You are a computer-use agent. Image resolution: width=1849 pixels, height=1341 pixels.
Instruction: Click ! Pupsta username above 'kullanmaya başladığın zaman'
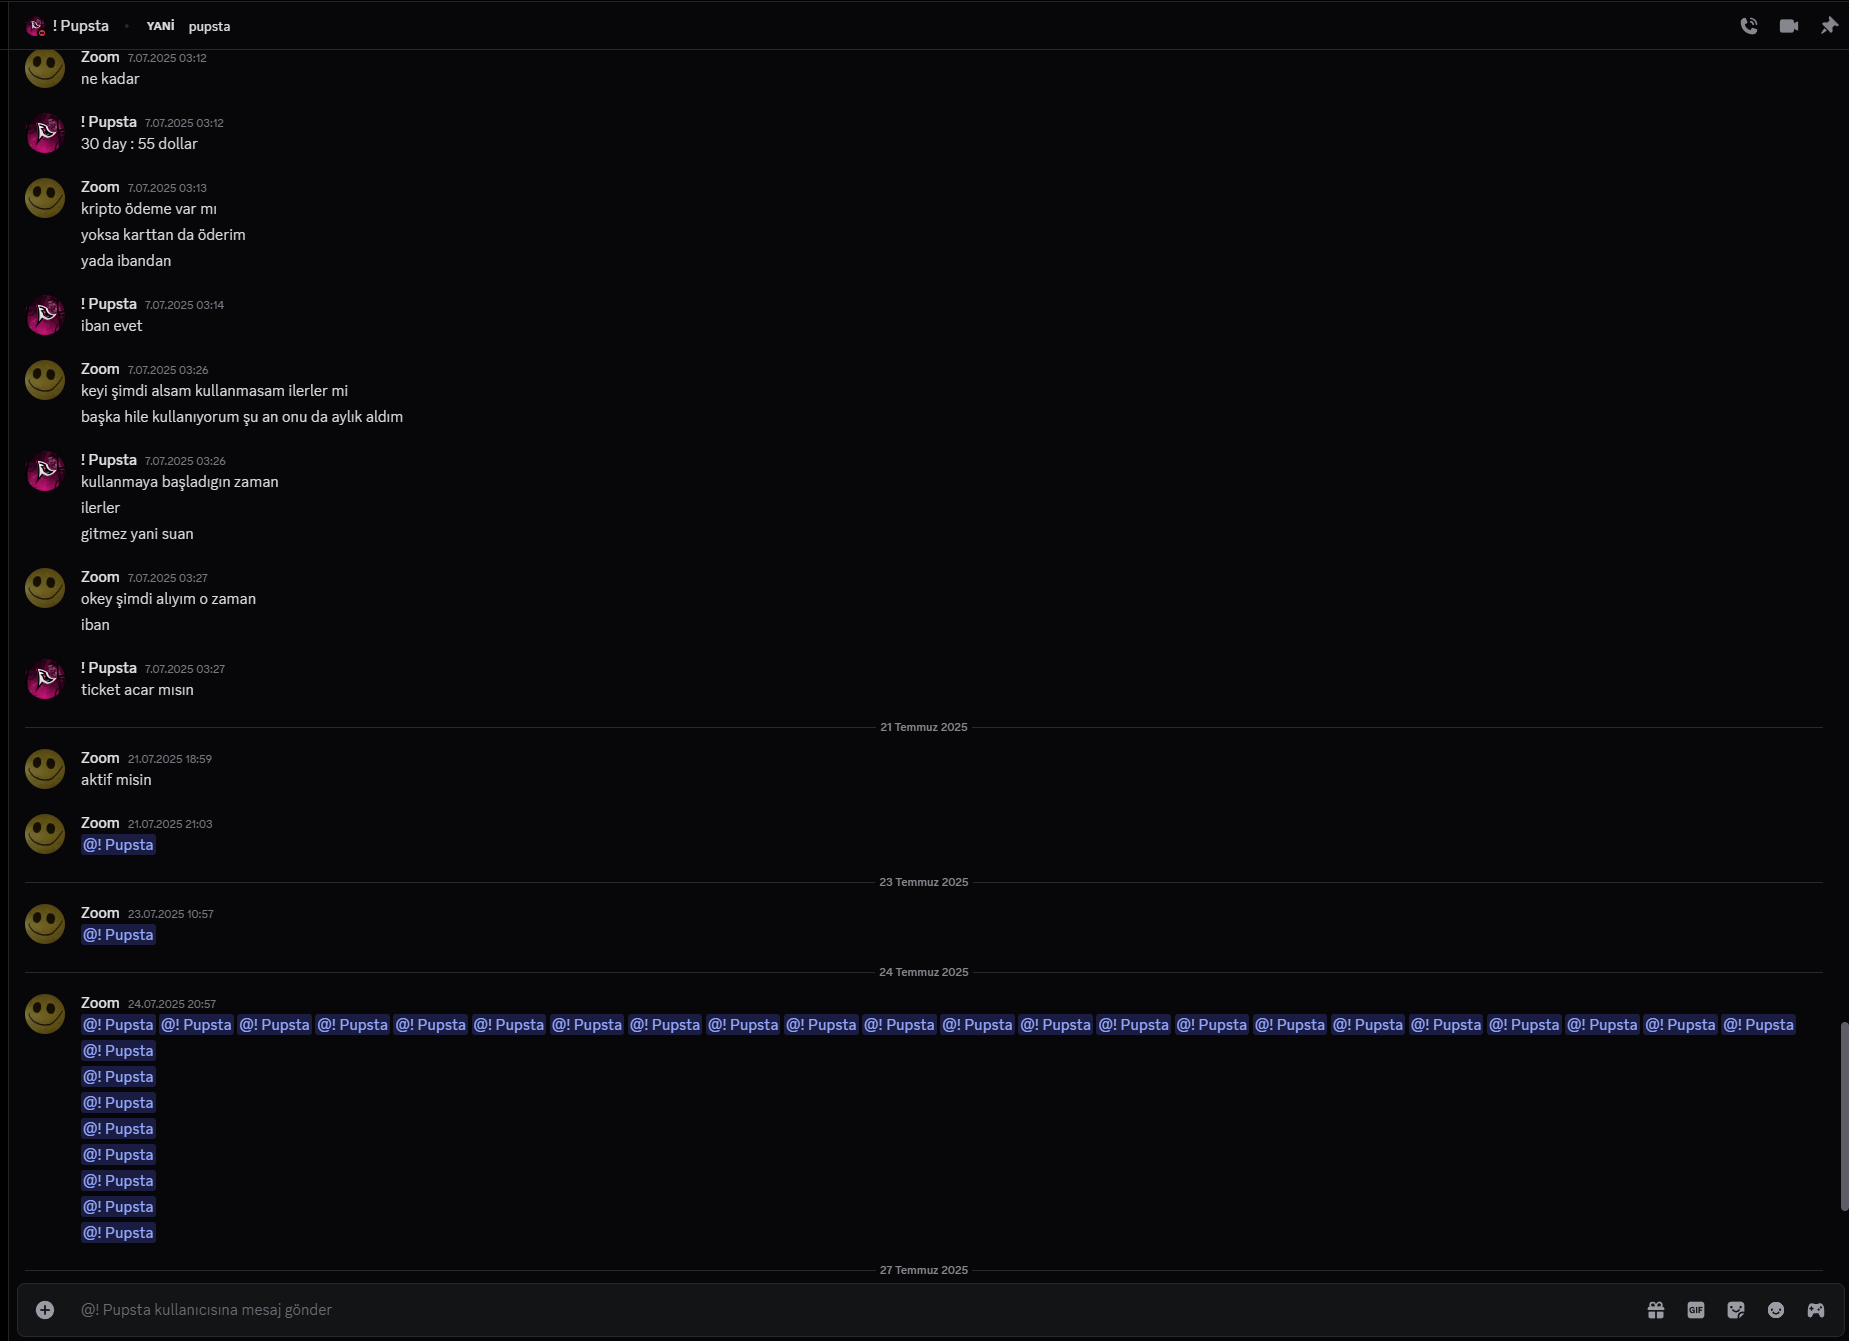coord(109,460)
